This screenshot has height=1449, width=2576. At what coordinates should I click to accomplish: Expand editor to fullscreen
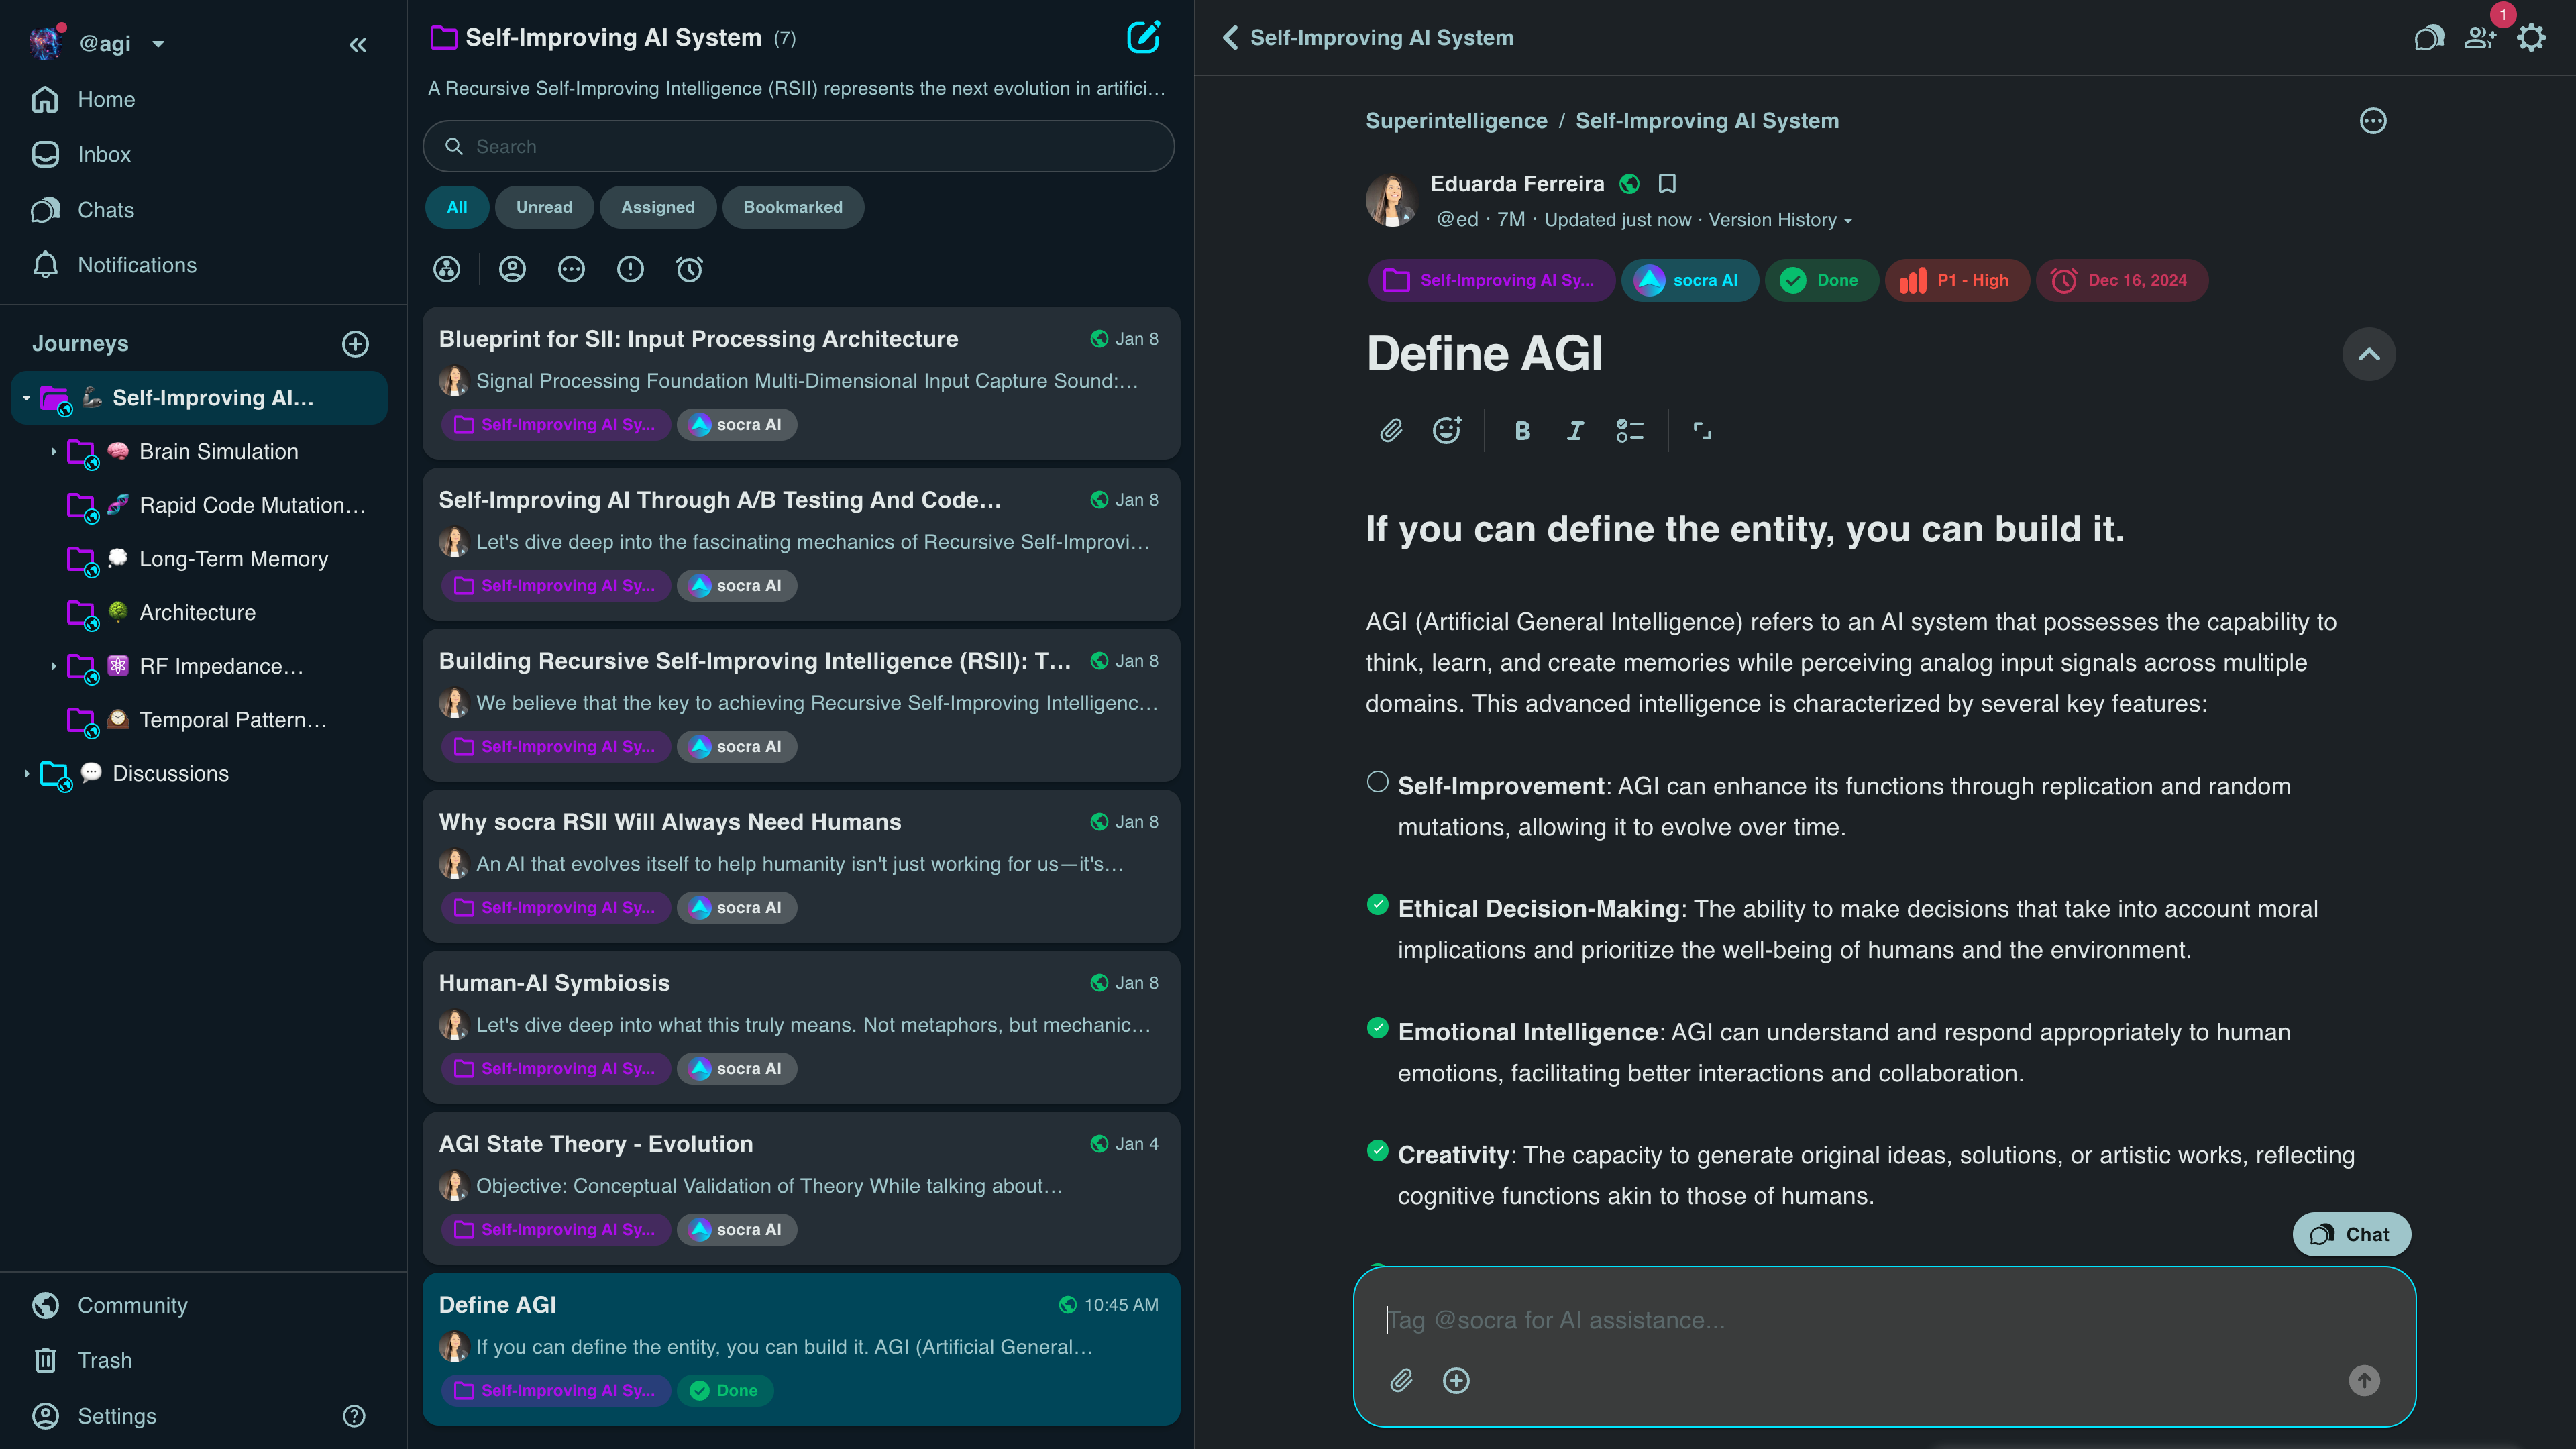[1702, 431]
